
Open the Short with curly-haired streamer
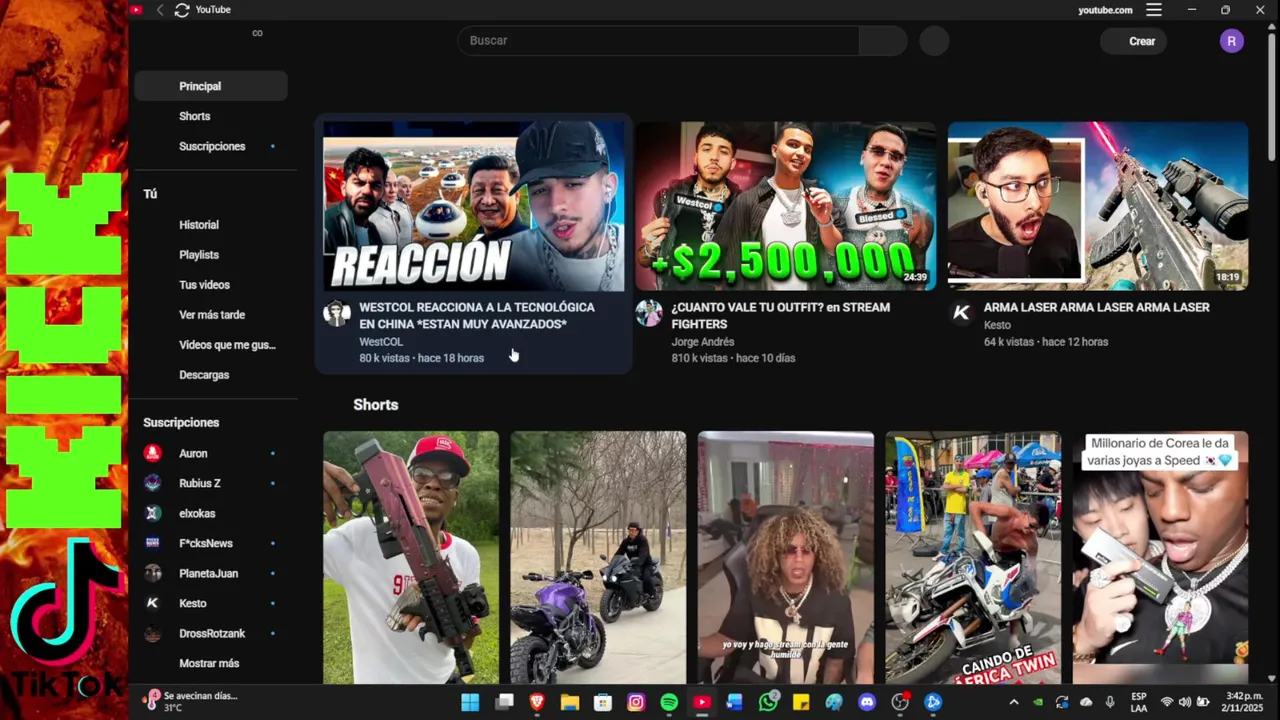click(786, 558)
